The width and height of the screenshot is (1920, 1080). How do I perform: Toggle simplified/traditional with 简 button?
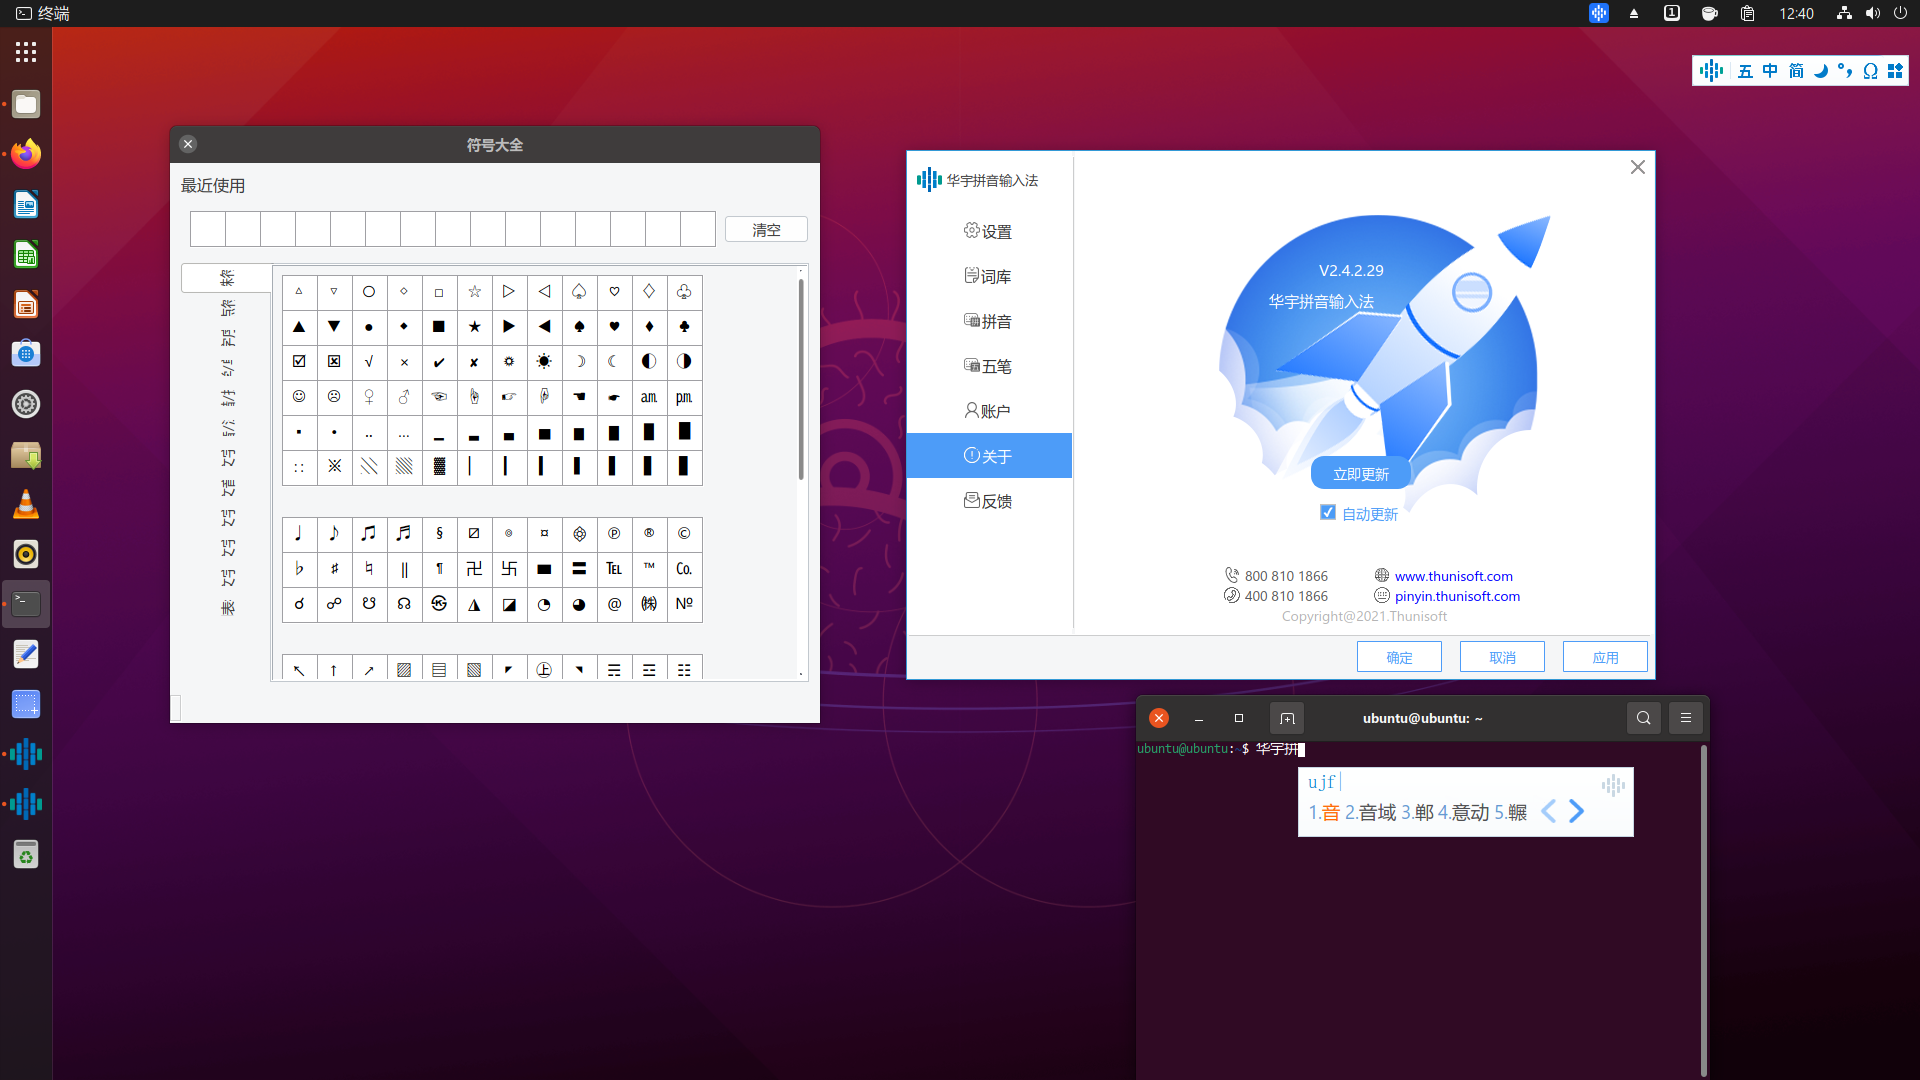[x=1796, y=71]
